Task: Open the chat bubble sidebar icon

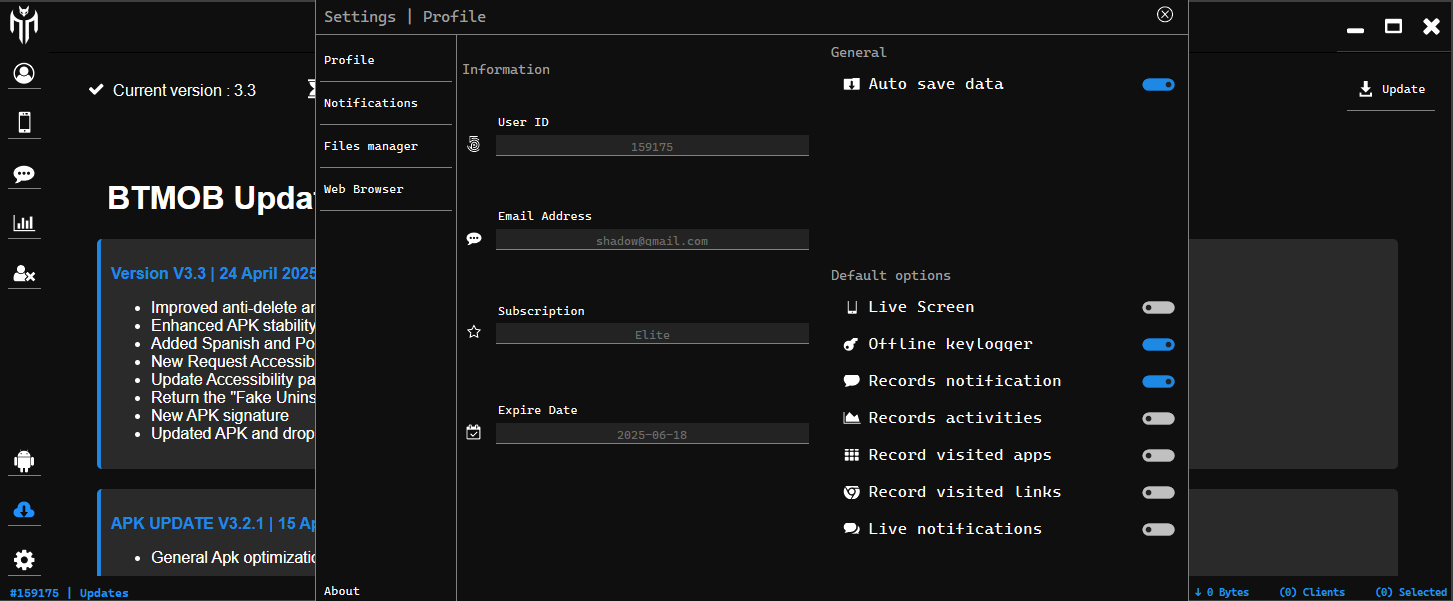Action: [24, 174]
